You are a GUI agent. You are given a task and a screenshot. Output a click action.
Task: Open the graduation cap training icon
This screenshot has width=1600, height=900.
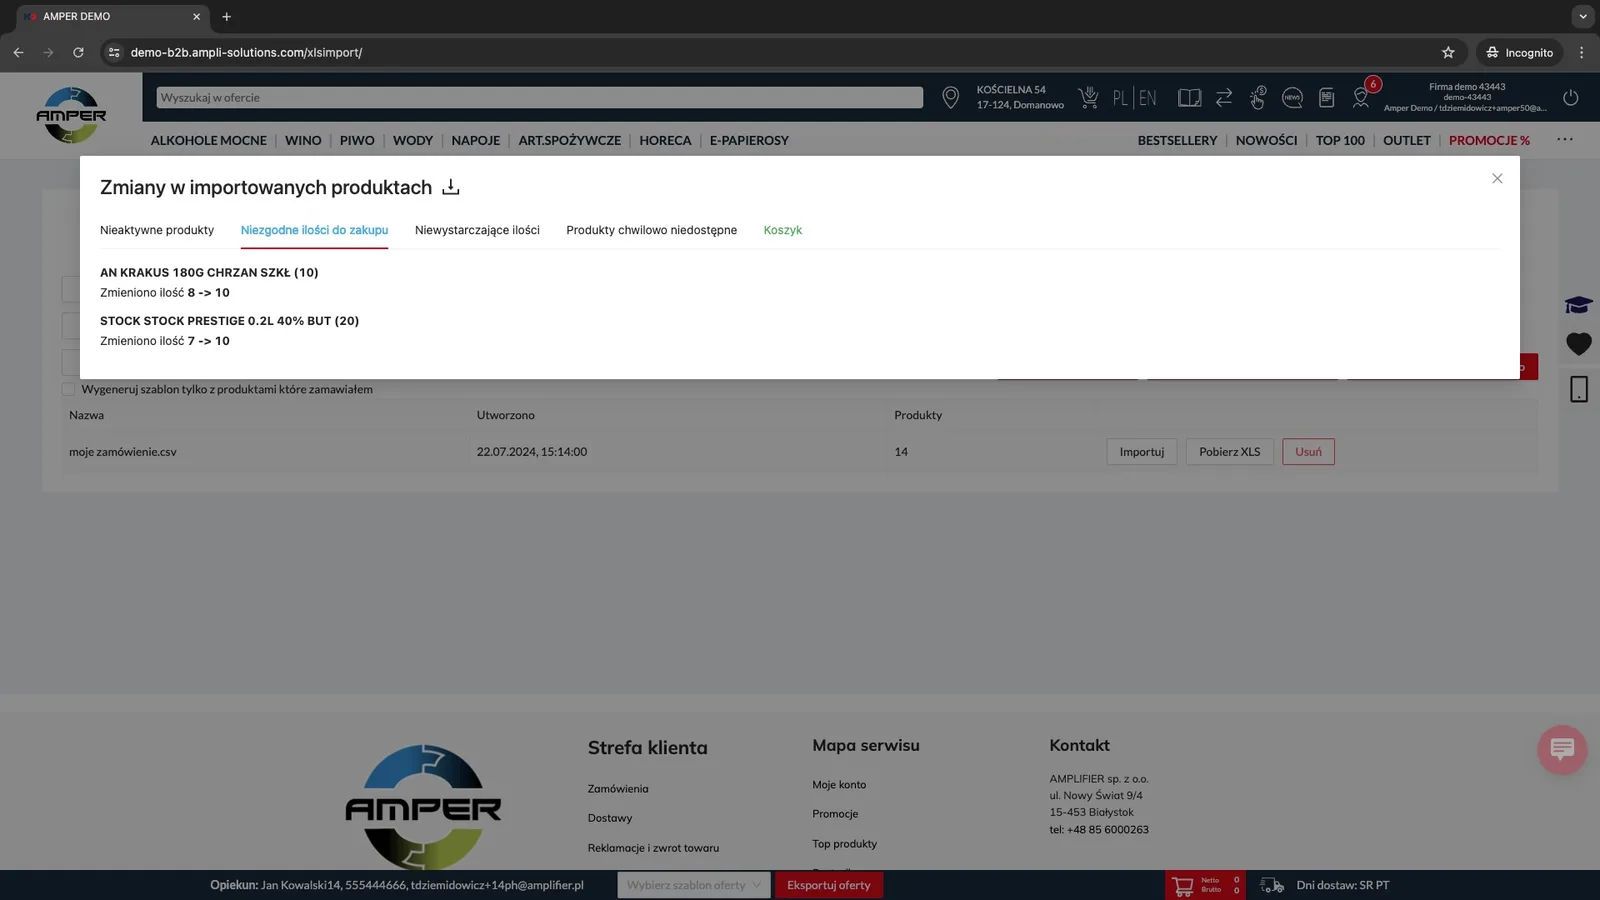tap(1579, 305)
